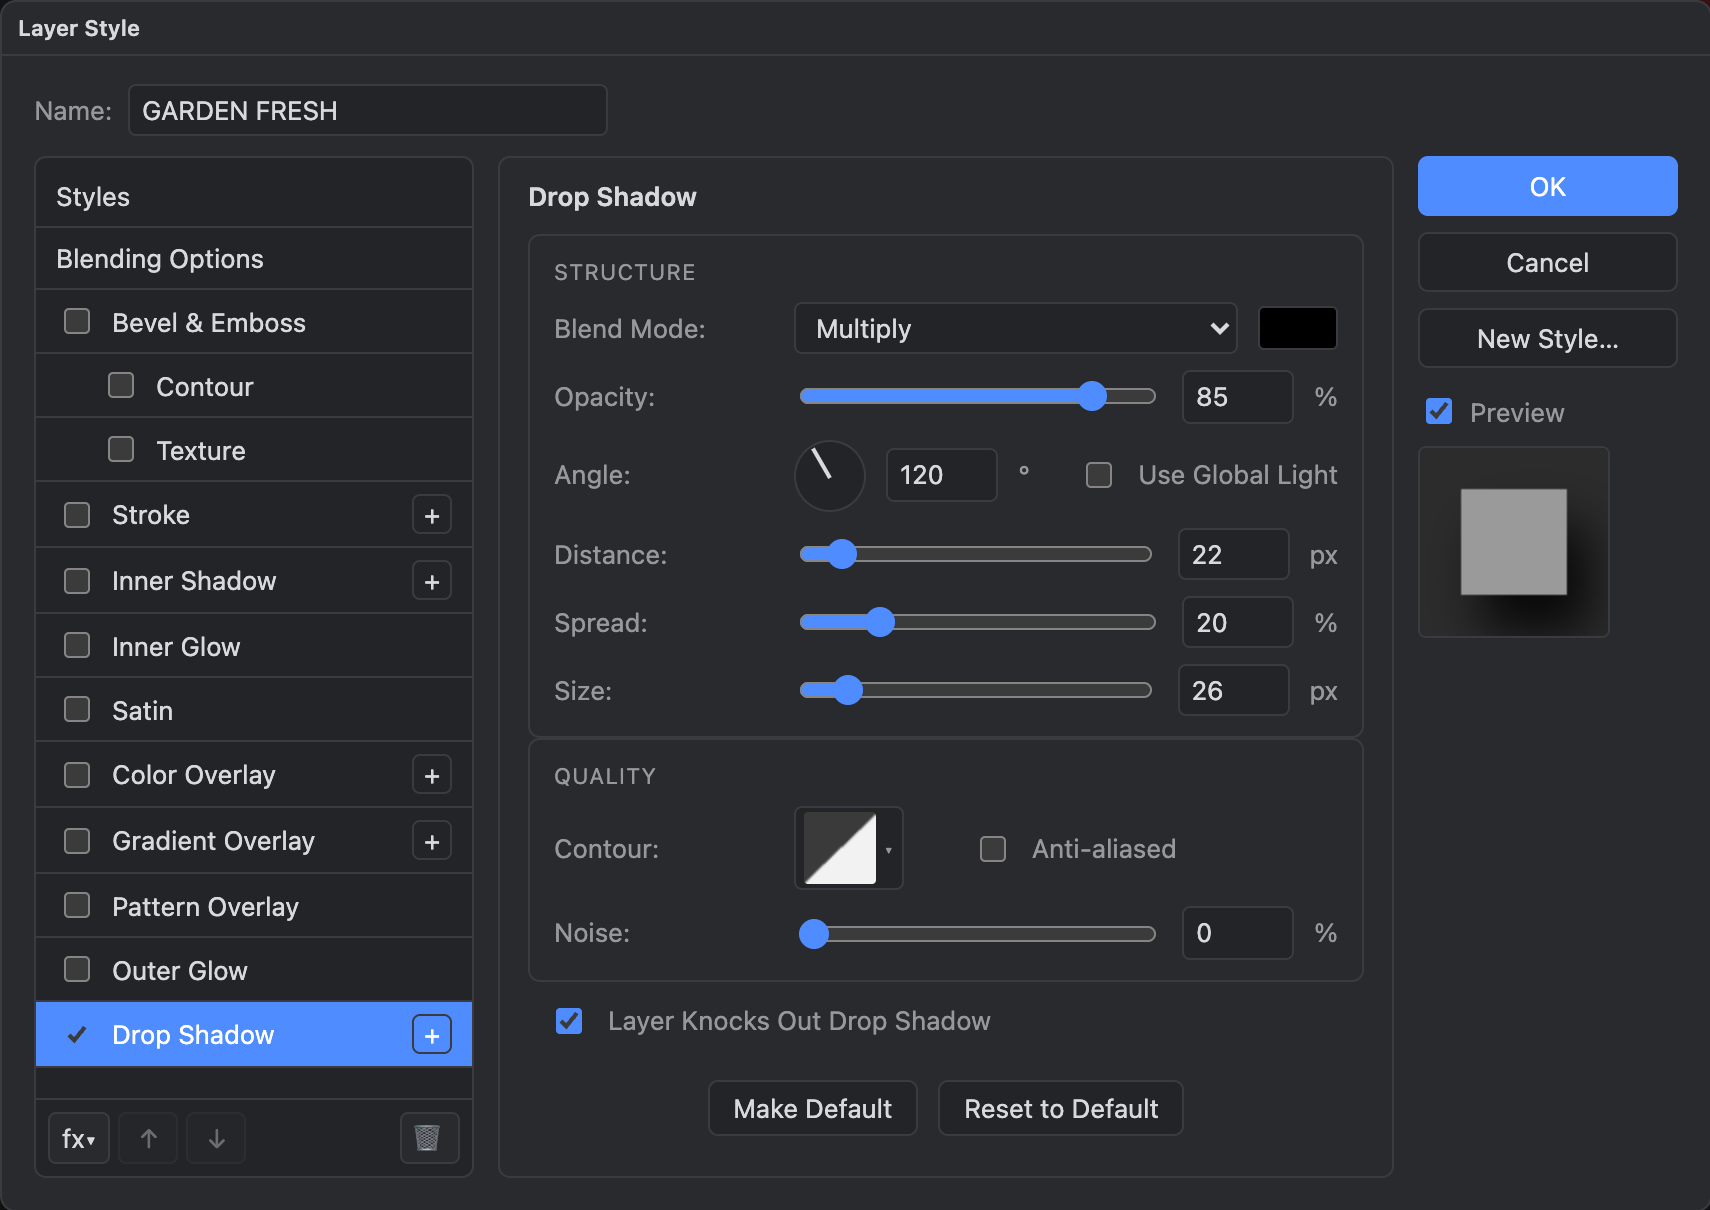Click the Noise value field 0

coord(1237,933)
